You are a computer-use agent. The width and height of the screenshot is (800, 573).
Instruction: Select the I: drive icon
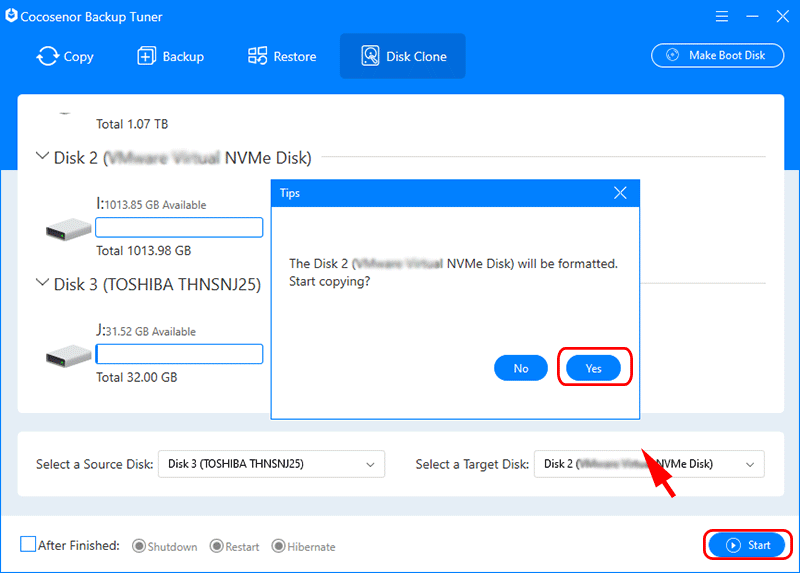(68, 229)
